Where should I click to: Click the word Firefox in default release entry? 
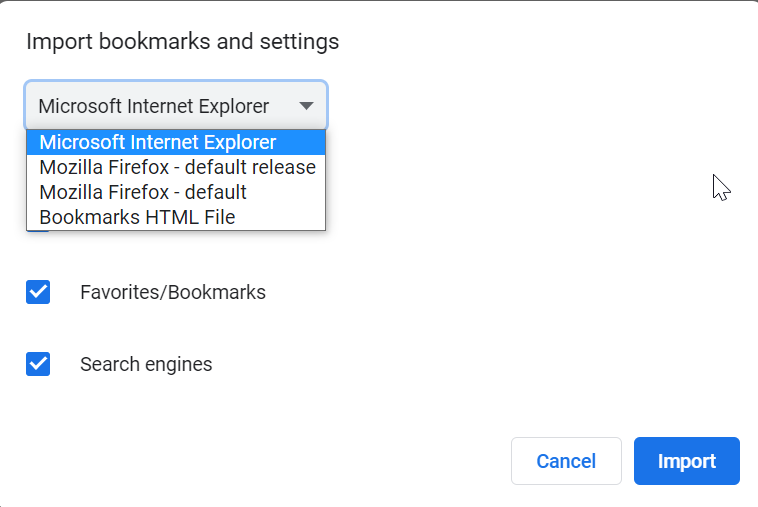(x=140, y=167)
